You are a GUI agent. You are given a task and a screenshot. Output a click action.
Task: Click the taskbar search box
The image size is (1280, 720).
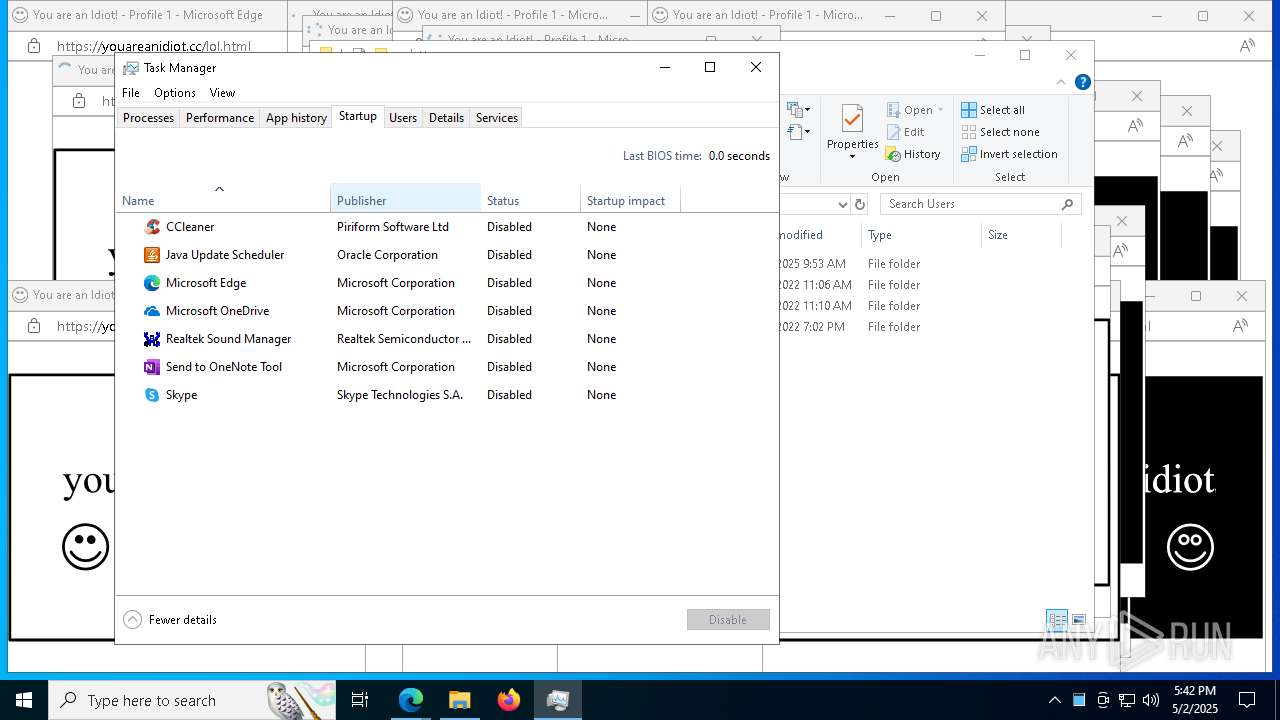(192, 700)
